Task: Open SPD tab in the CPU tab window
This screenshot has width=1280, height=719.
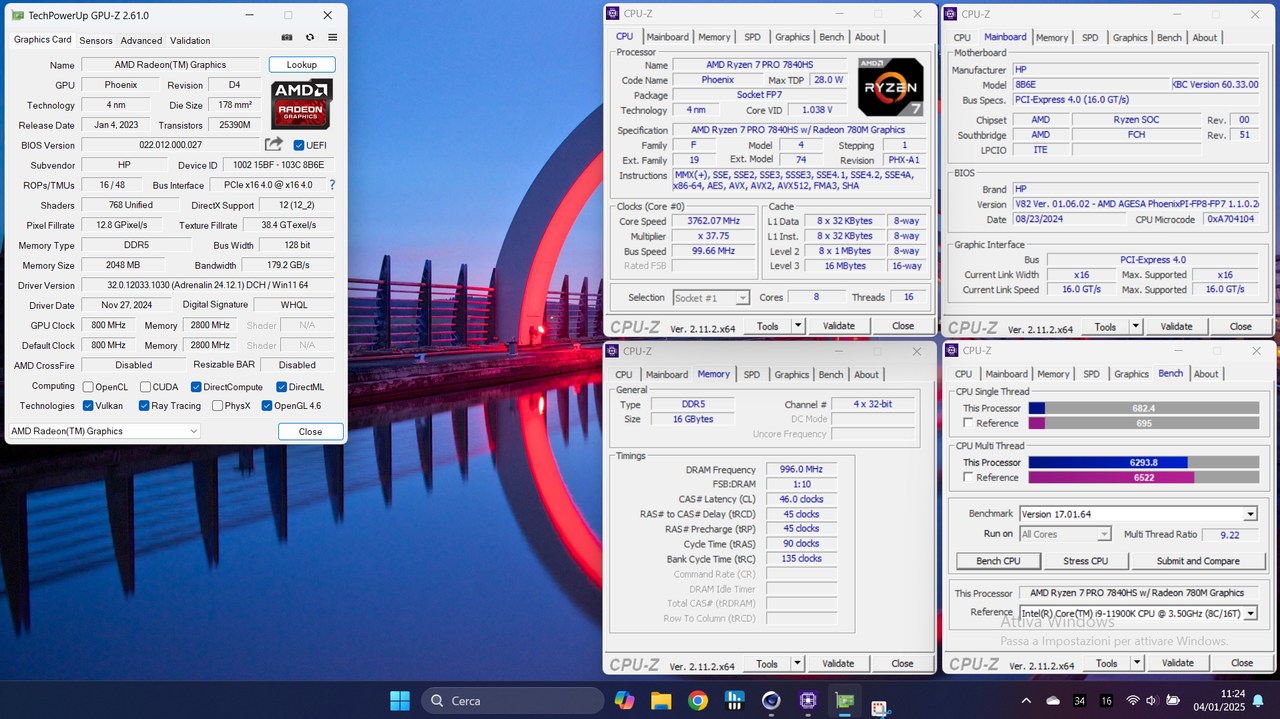Action: point(752,37)
